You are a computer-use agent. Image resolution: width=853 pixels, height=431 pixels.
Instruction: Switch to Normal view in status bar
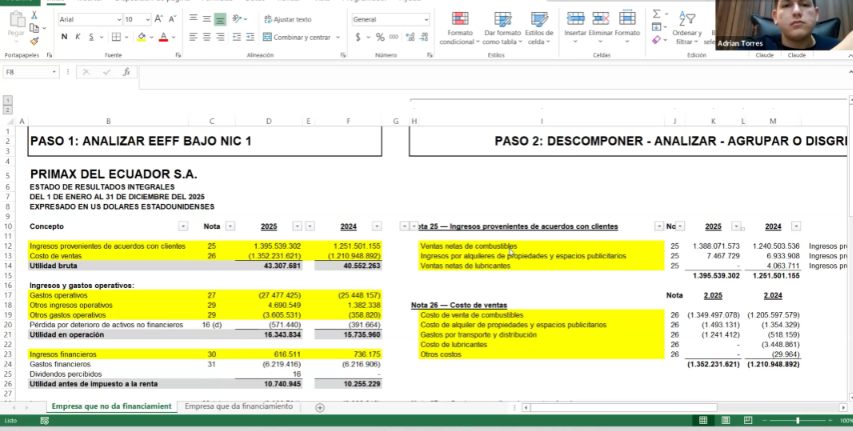(x=703, y=421)
